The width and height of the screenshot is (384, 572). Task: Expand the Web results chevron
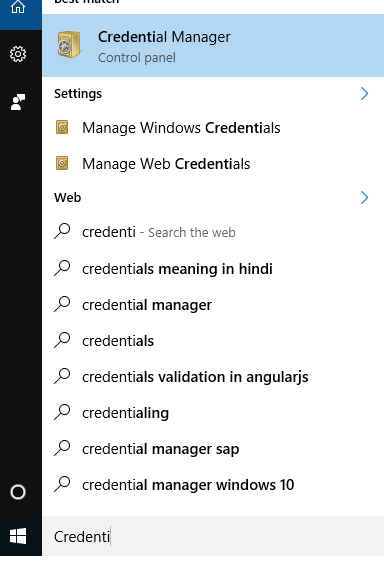364,198
